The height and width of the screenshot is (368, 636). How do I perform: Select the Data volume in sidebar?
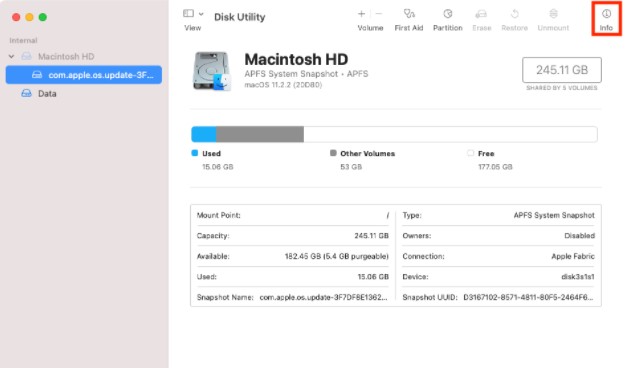coord(47,94)
